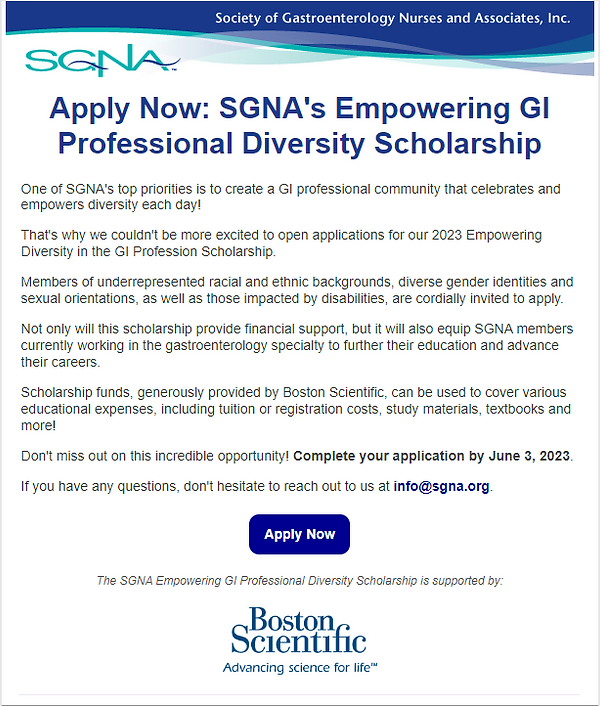Viewport: 600px width, 706px height.
Task: Click the Empowering GI Professional Diversity Scholarship headline
Action: 299,125
